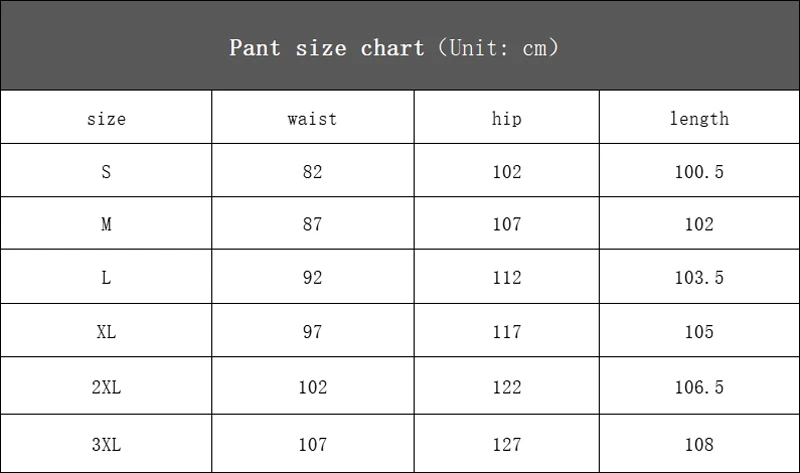This screenshot has height=473, width=800.
Task: Click the 2XL size row label
Action: point(106,387)
